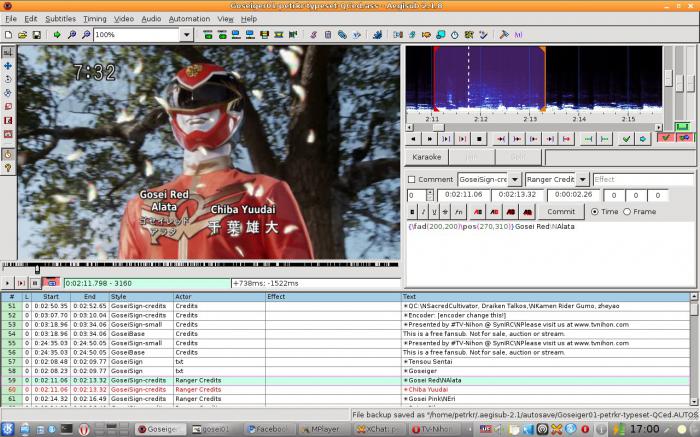Open the KDE start menu button
The width and height of the screenshot is (700, 437).
(8, 429)
